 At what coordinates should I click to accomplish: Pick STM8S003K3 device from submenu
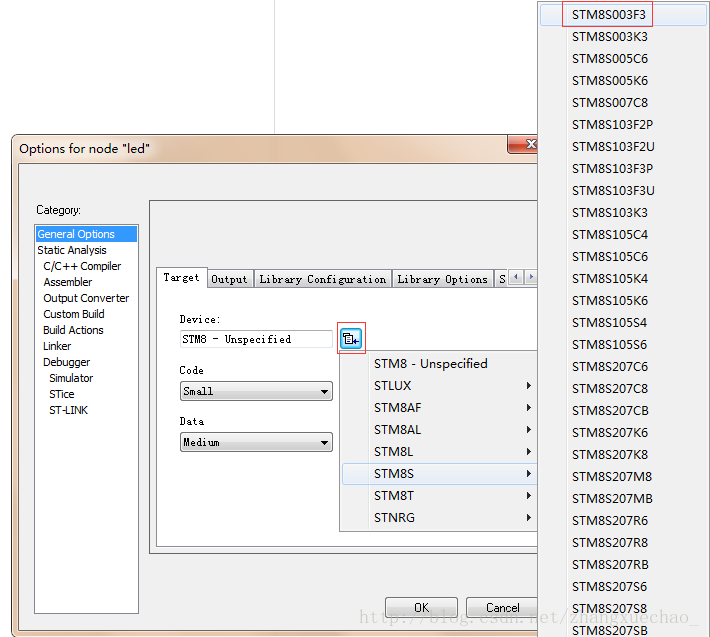coord(623,37)
